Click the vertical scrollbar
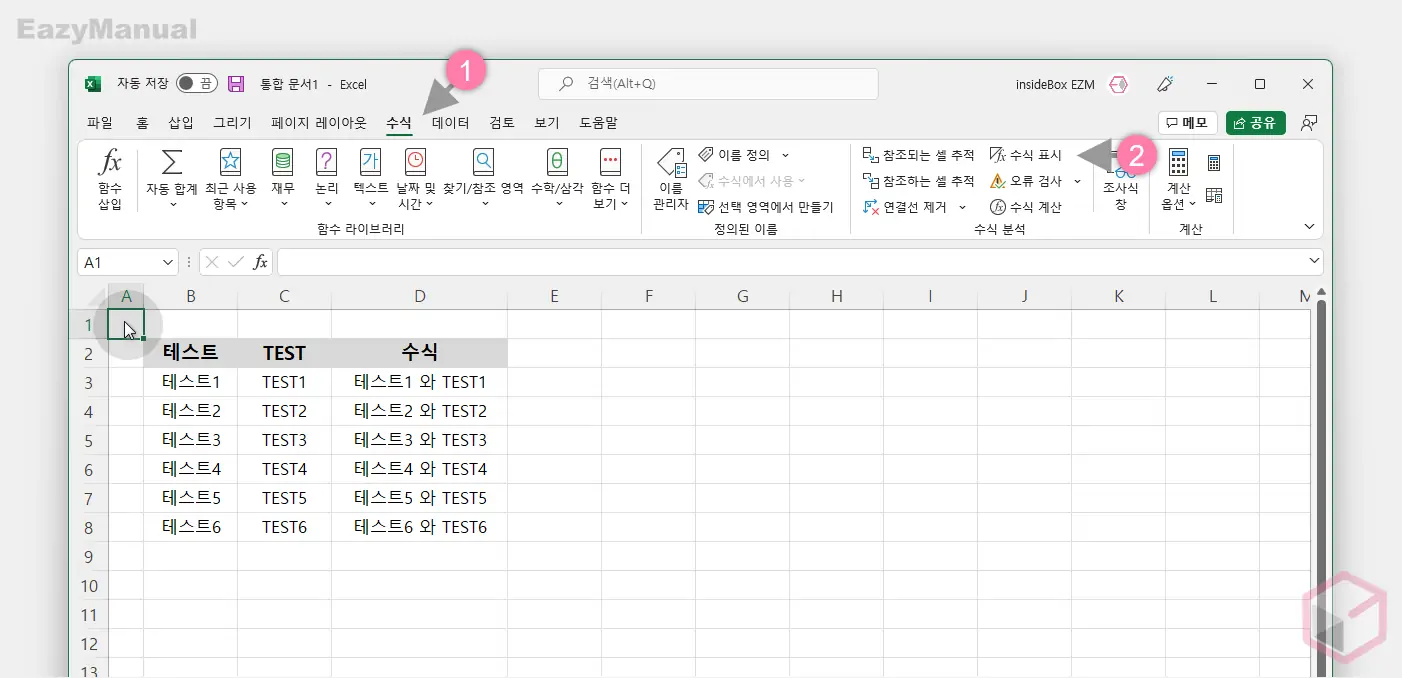This screenshot has height=678, width=1402. pos(1322,487)
